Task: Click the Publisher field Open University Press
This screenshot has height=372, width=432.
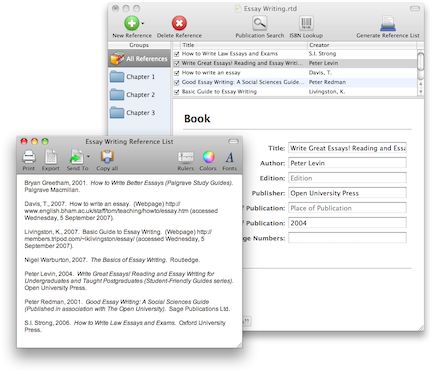Action: coord(347,193)
